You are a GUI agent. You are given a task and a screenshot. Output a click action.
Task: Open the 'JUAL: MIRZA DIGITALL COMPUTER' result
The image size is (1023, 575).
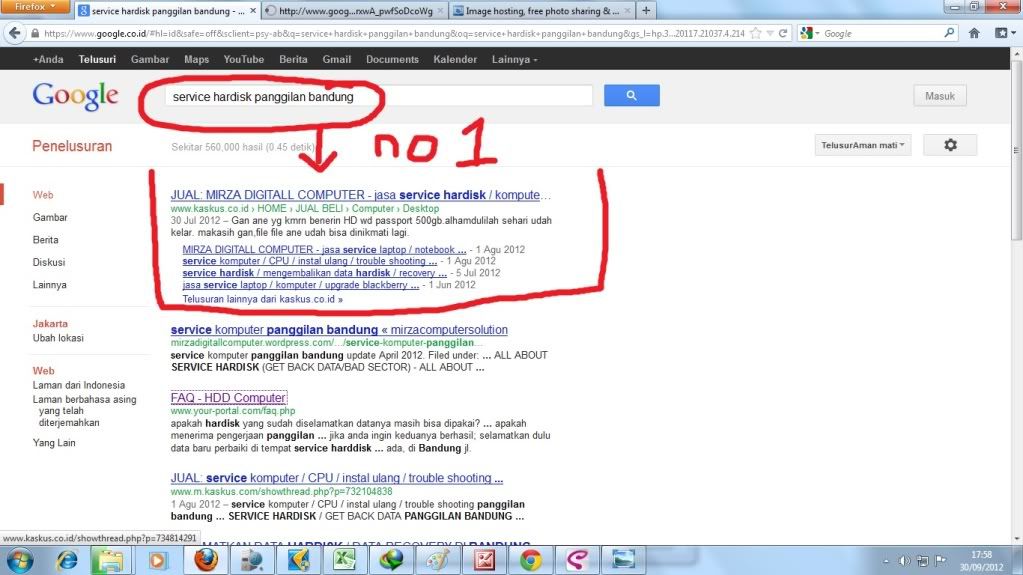click(360, 194)
